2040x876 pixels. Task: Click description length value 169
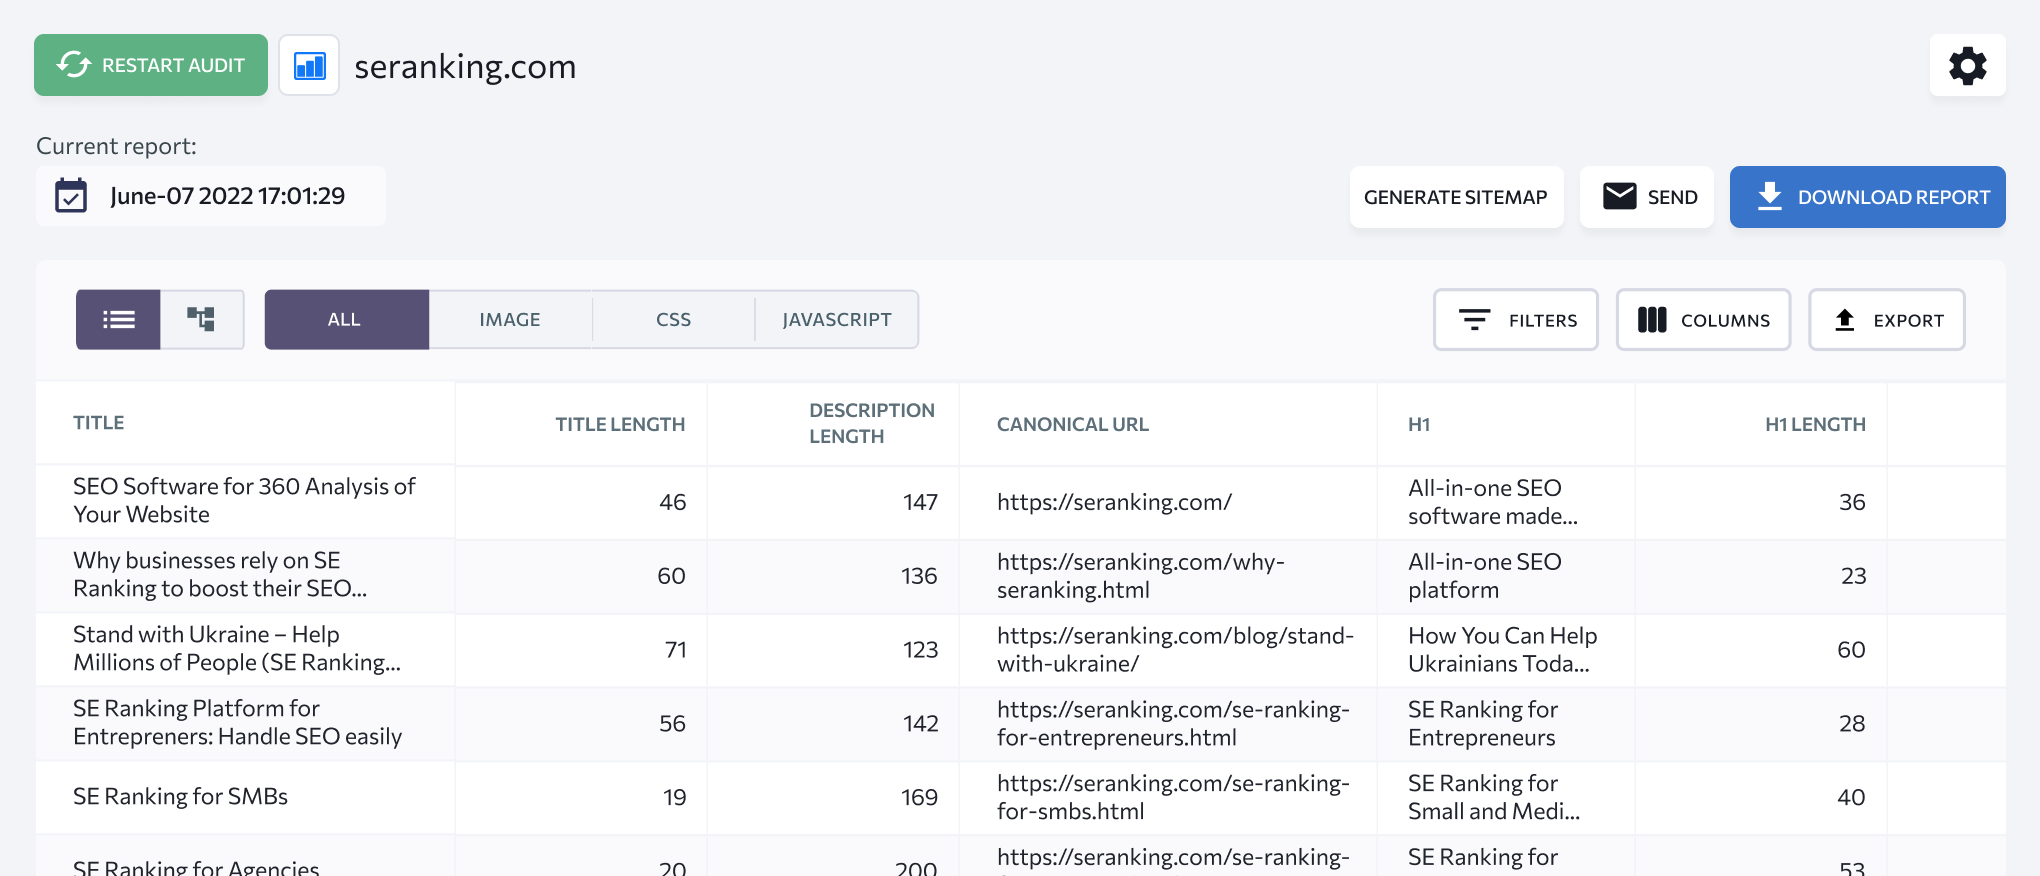(919, 798)
